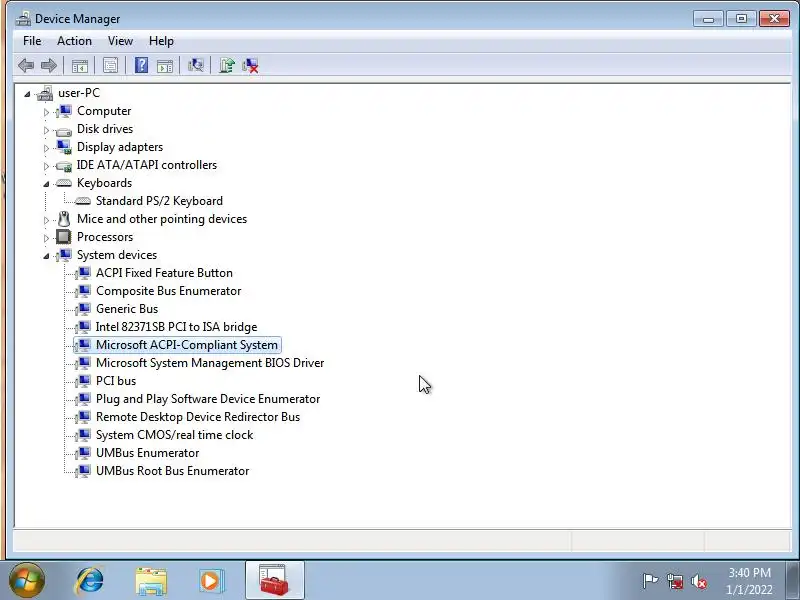Click the Show desktop strip
800x600 pixels.
tap(793, 580)
